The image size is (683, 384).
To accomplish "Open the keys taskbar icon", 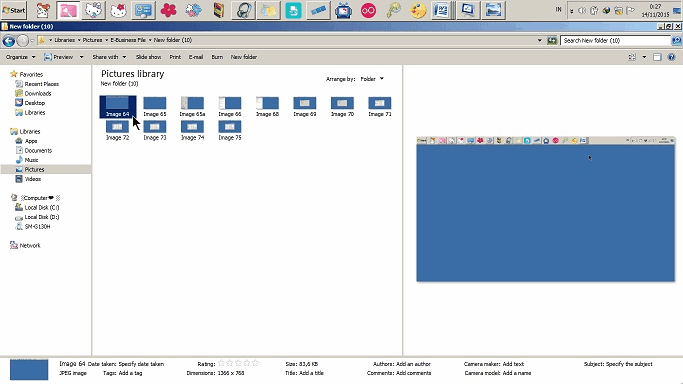I will (393, 10).
